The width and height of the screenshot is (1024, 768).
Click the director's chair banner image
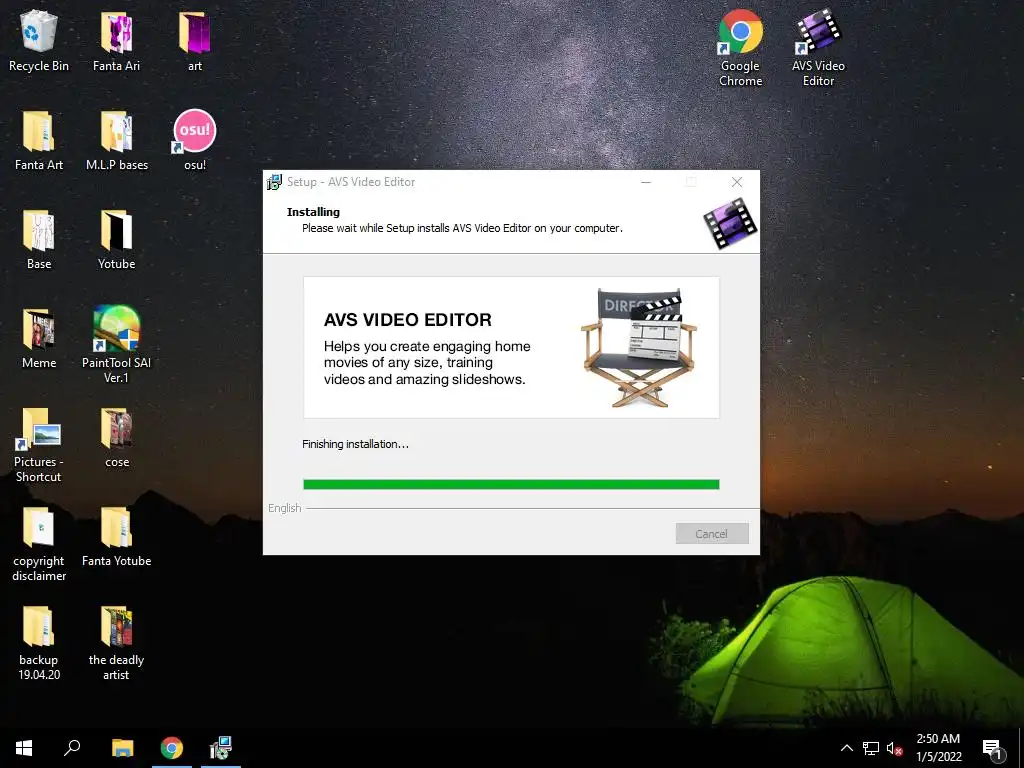point(639,347)
